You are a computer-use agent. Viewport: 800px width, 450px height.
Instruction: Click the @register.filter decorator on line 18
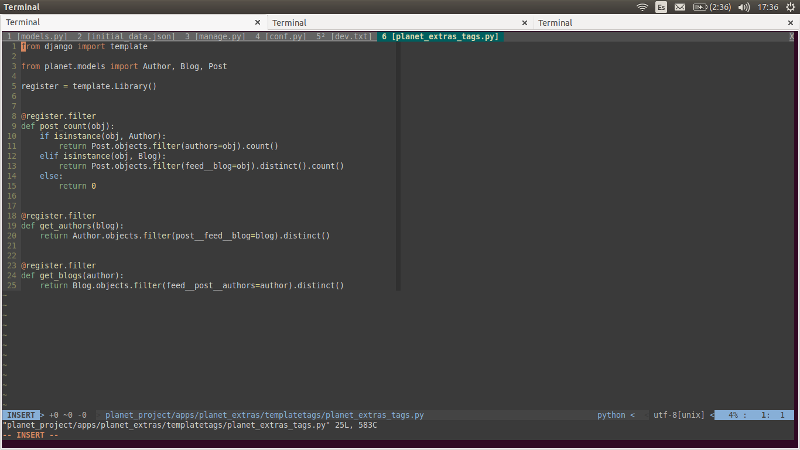click(59, 216)
